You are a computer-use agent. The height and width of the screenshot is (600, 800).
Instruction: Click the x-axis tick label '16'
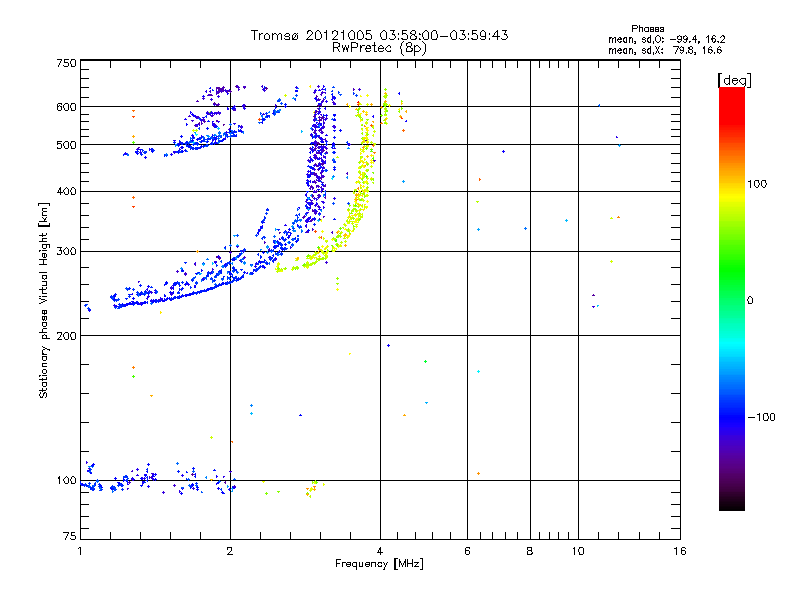coord(680,551)
